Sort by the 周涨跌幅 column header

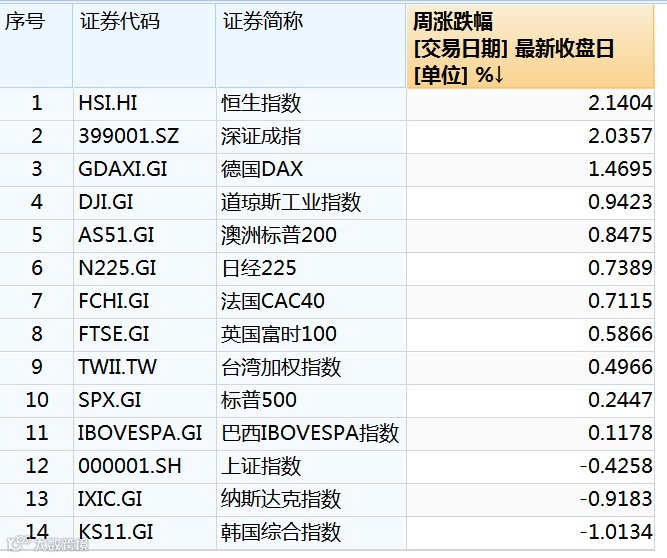530,46
